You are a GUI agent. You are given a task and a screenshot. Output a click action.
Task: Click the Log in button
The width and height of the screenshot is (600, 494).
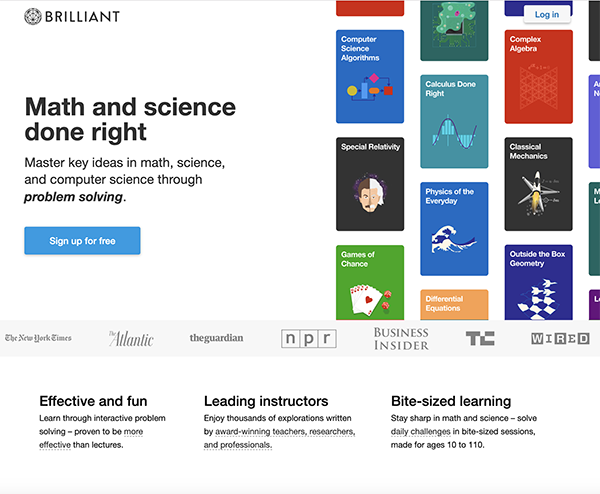coord(547,15)
